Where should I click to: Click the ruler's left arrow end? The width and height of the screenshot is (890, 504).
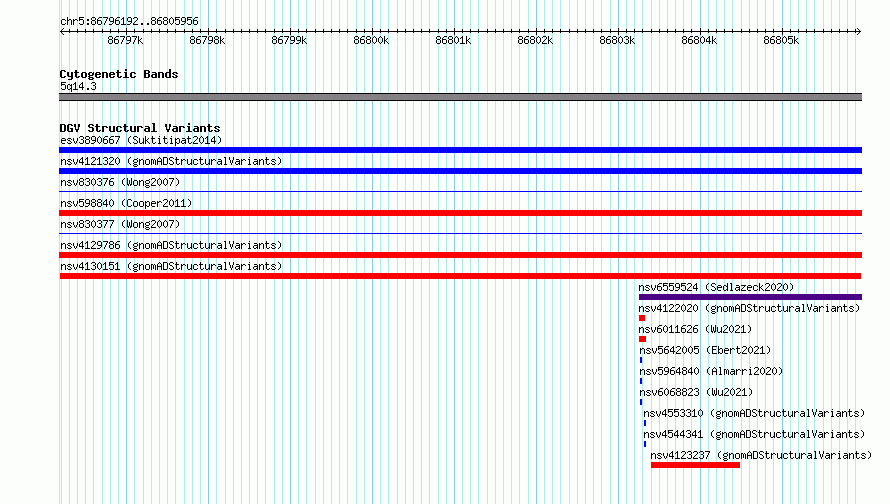[62, 32]
